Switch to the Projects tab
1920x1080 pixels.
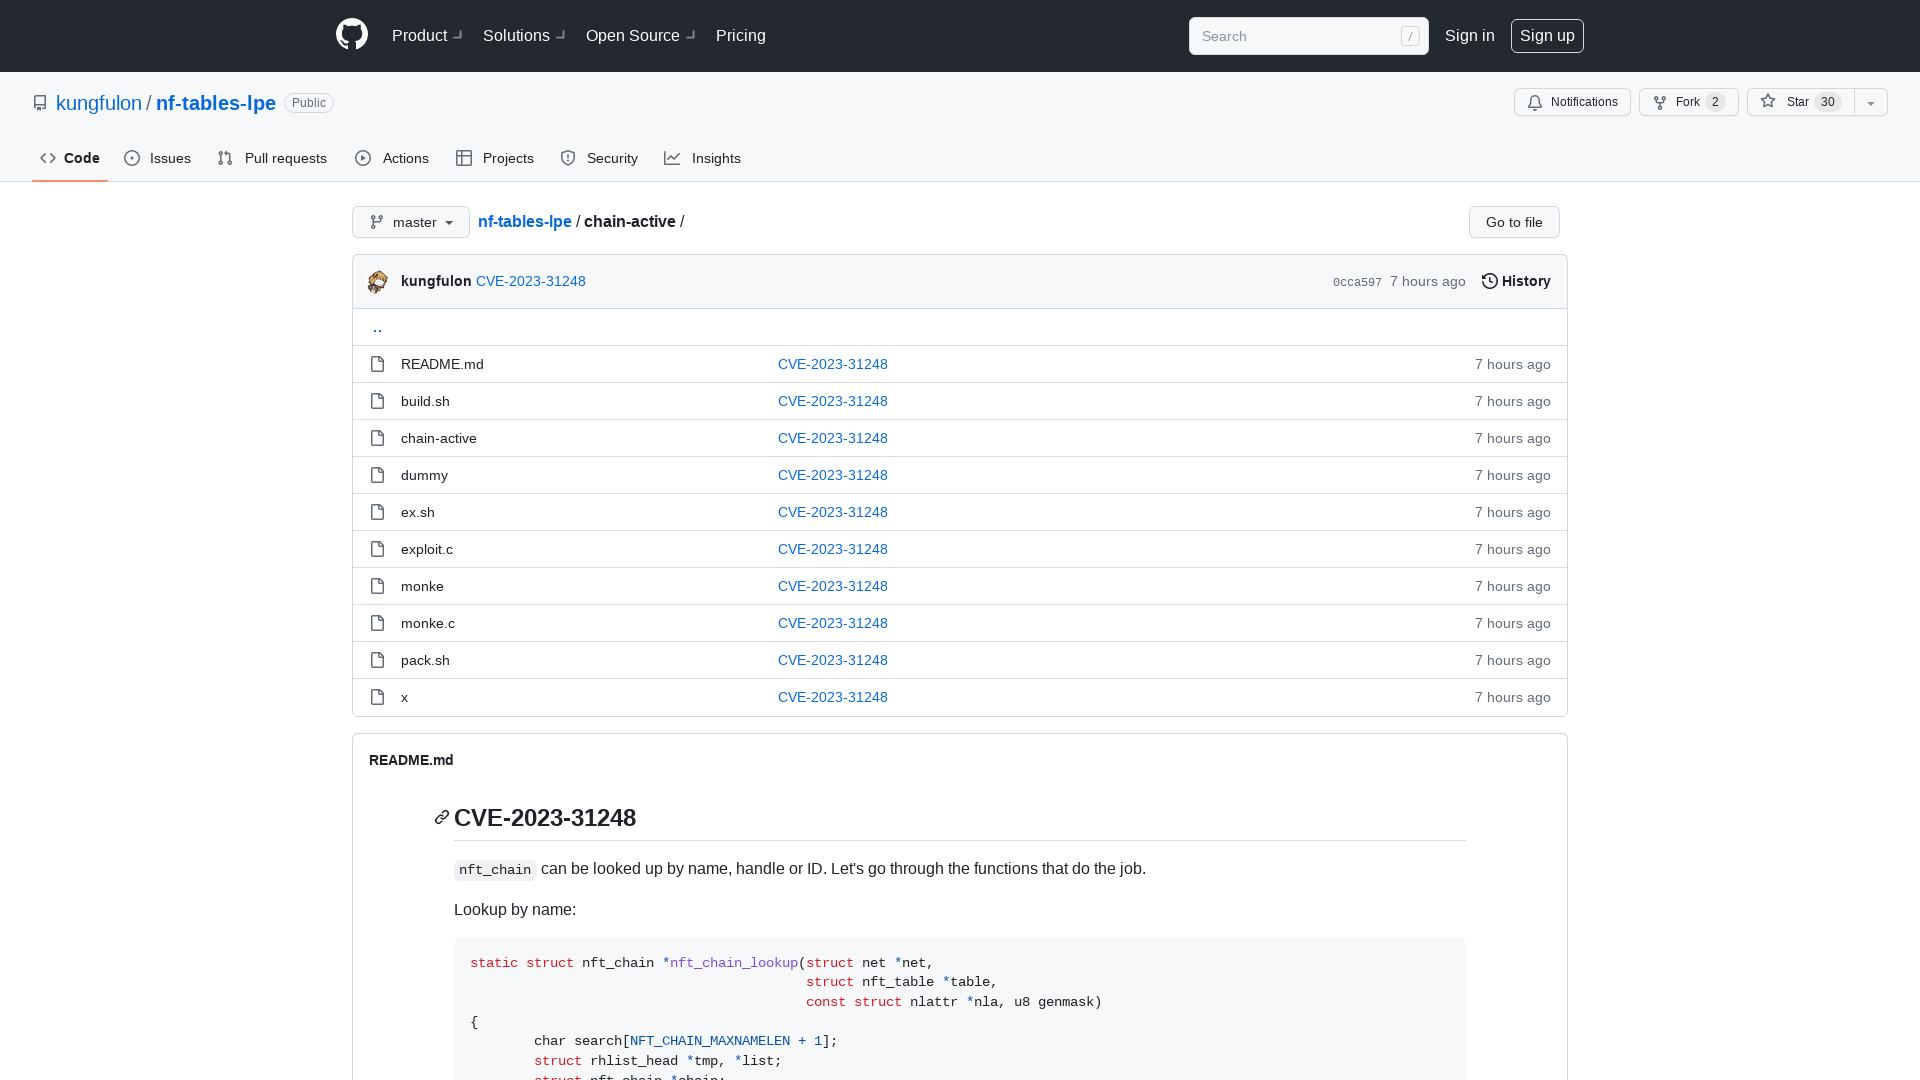pyautogui.click(x=495, y=158)
